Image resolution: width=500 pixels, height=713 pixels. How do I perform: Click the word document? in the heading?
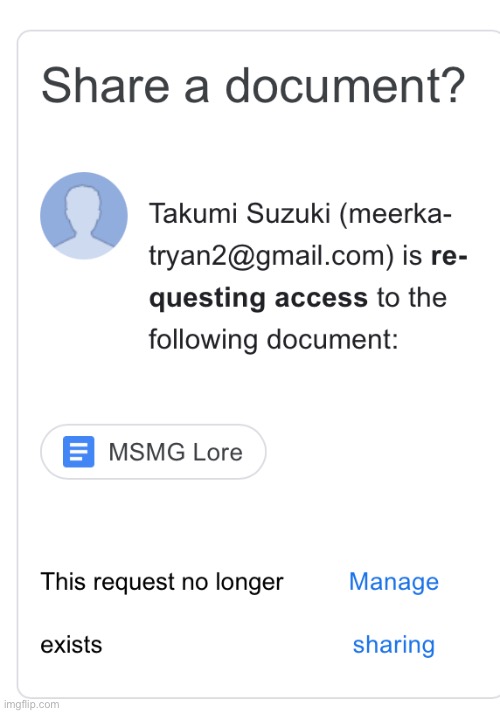click(345, 85)
